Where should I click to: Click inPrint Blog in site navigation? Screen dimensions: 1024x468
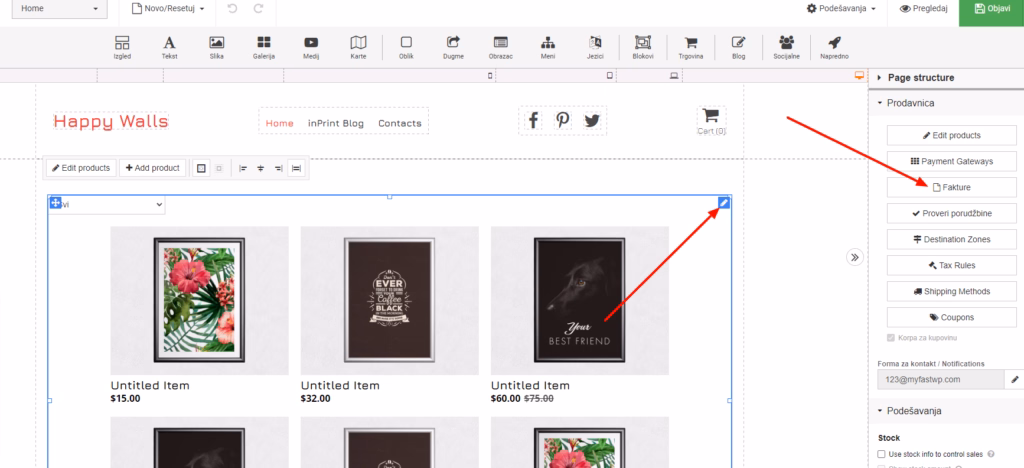[336, 123]
